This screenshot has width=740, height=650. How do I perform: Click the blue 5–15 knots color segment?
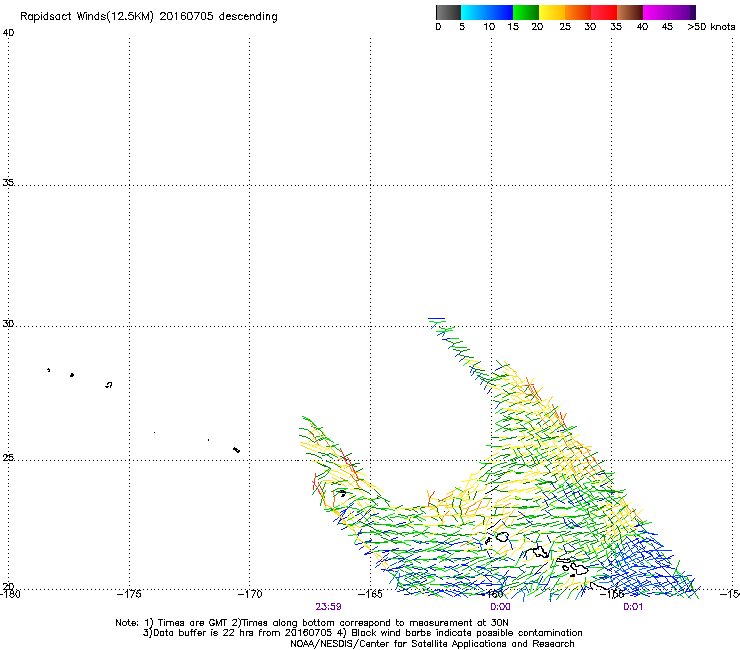(x=487, y=12)
